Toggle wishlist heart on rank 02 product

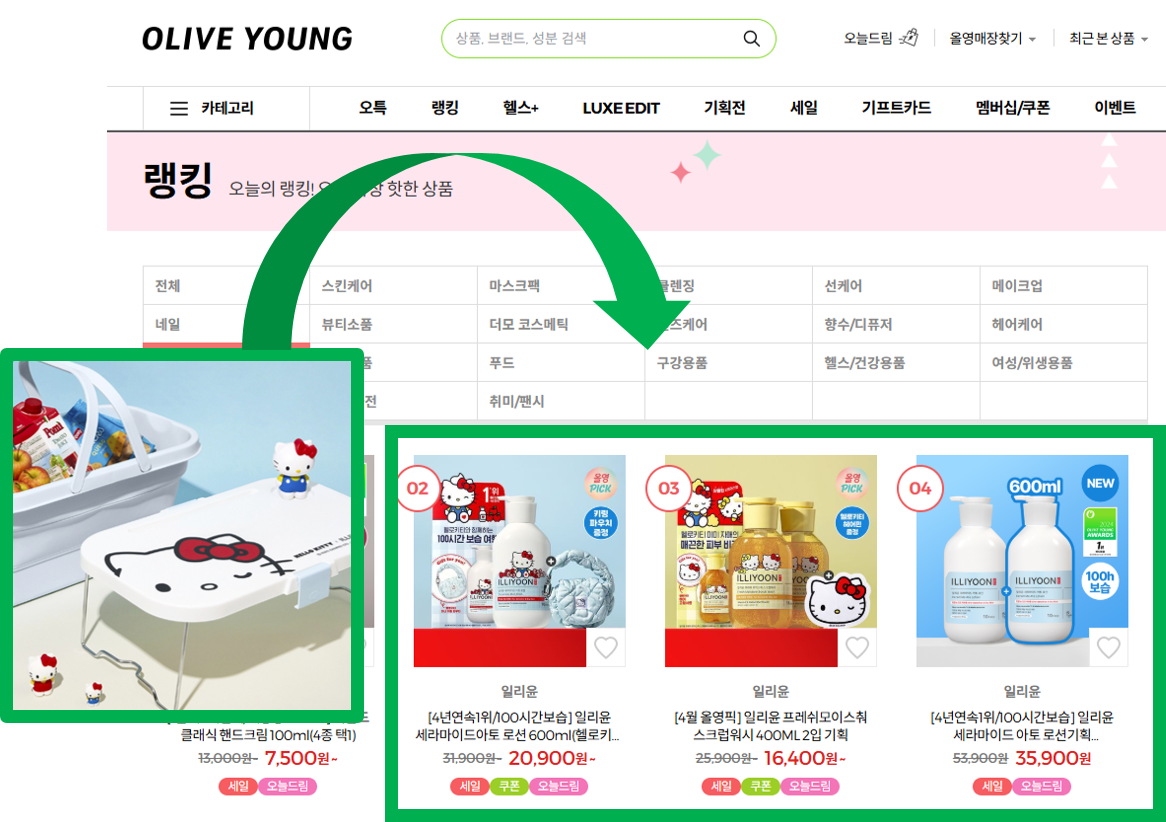pyautogui.click(x=606, y=648)
